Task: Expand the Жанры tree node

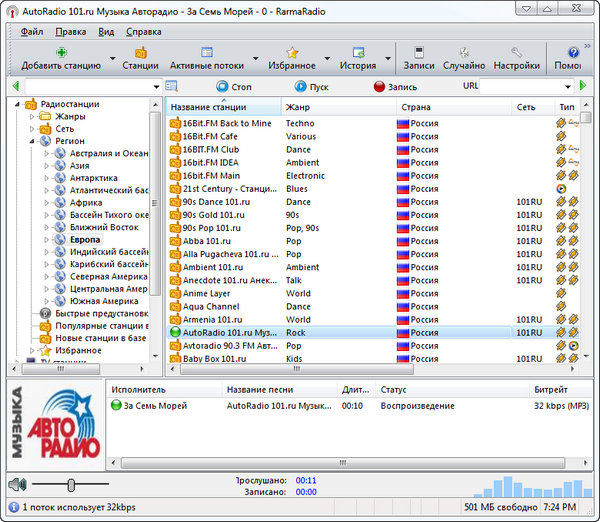Action: [x=33, y=117]
